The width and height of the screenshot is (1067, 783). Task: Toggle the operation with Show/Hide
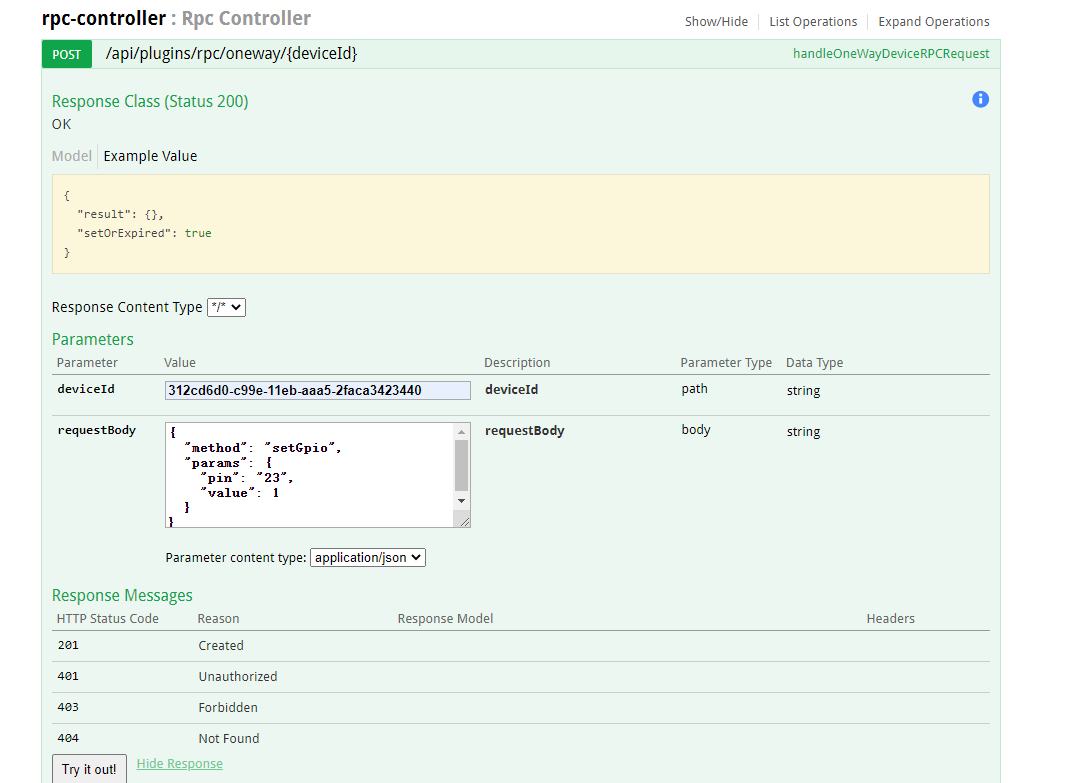pyautogui.click(x=716, y=21)
